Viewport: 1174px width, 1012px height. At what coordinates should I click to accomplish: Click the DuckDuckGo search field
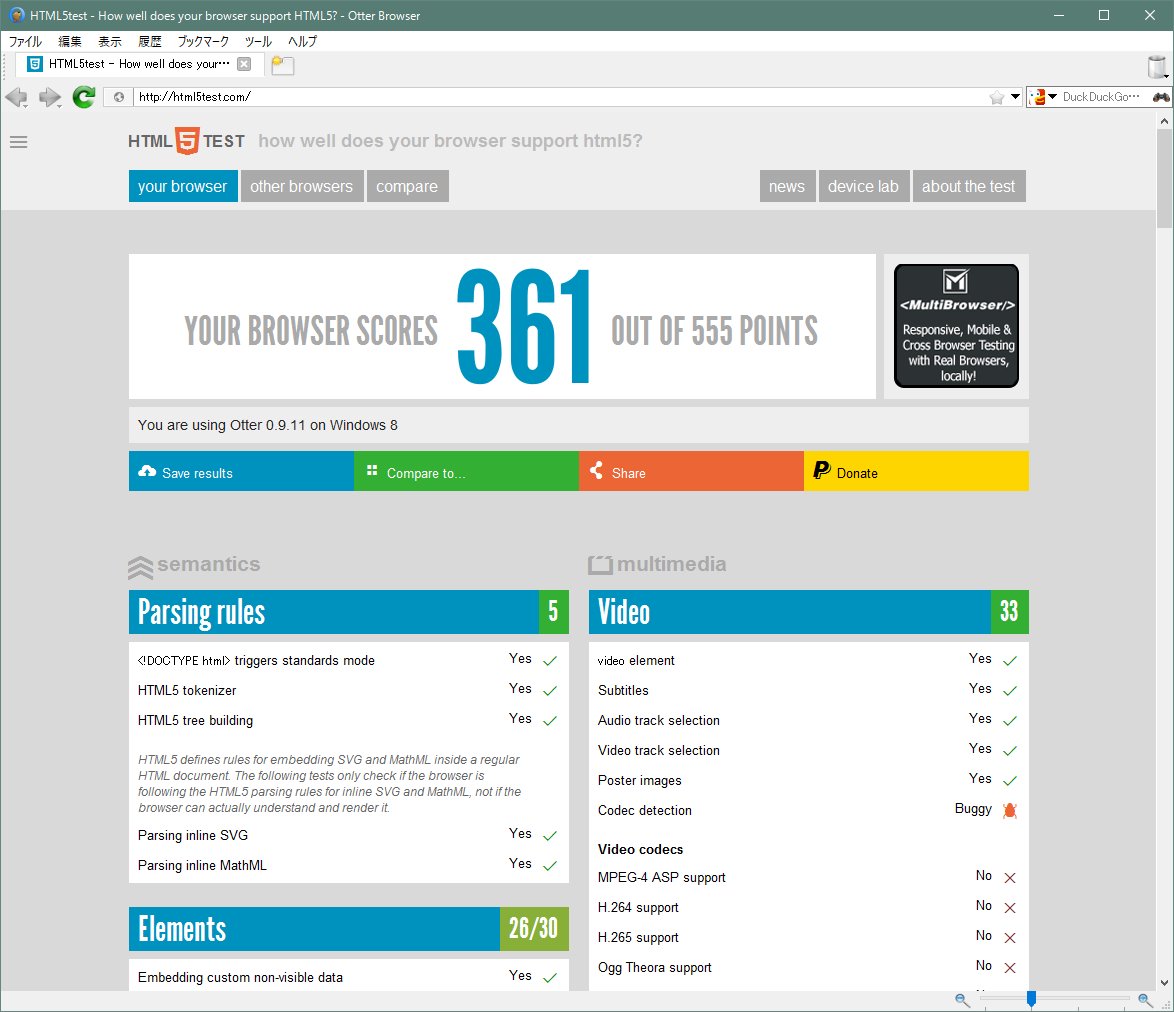click(1101, 97)
